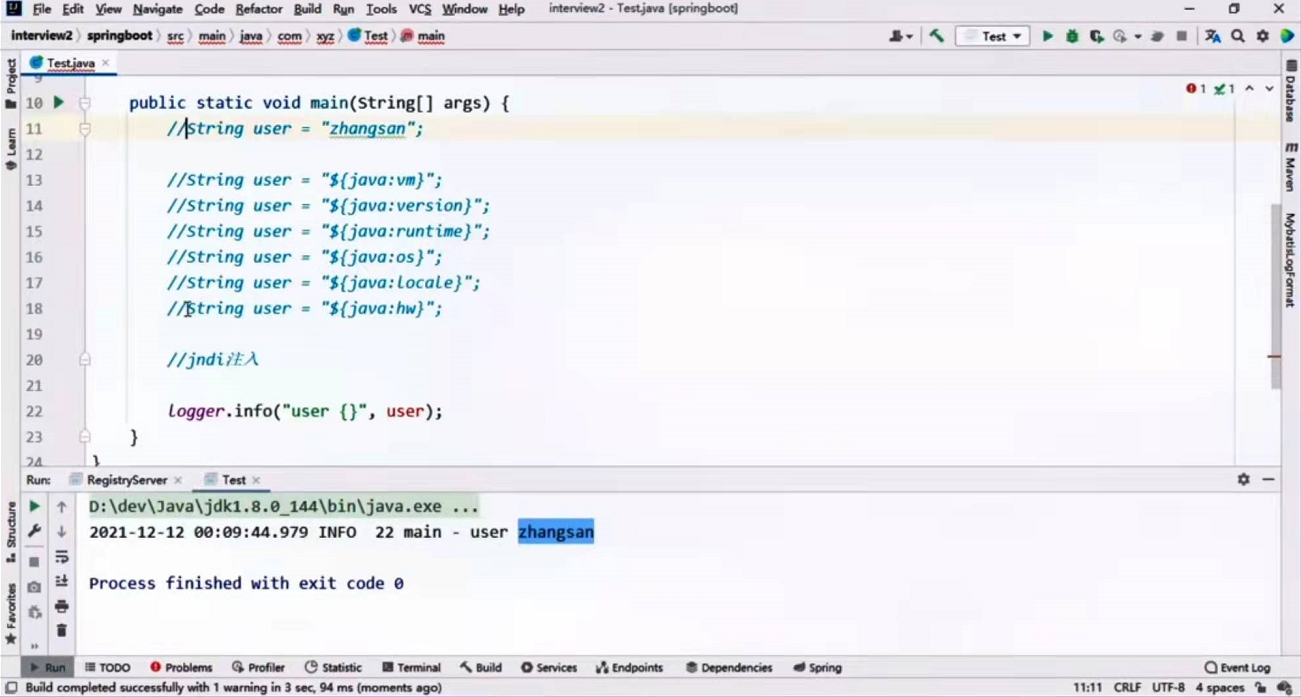Open the Navigate menu
The width and height of the screenshot is (1301, 697).
click(x=157, y=9)
